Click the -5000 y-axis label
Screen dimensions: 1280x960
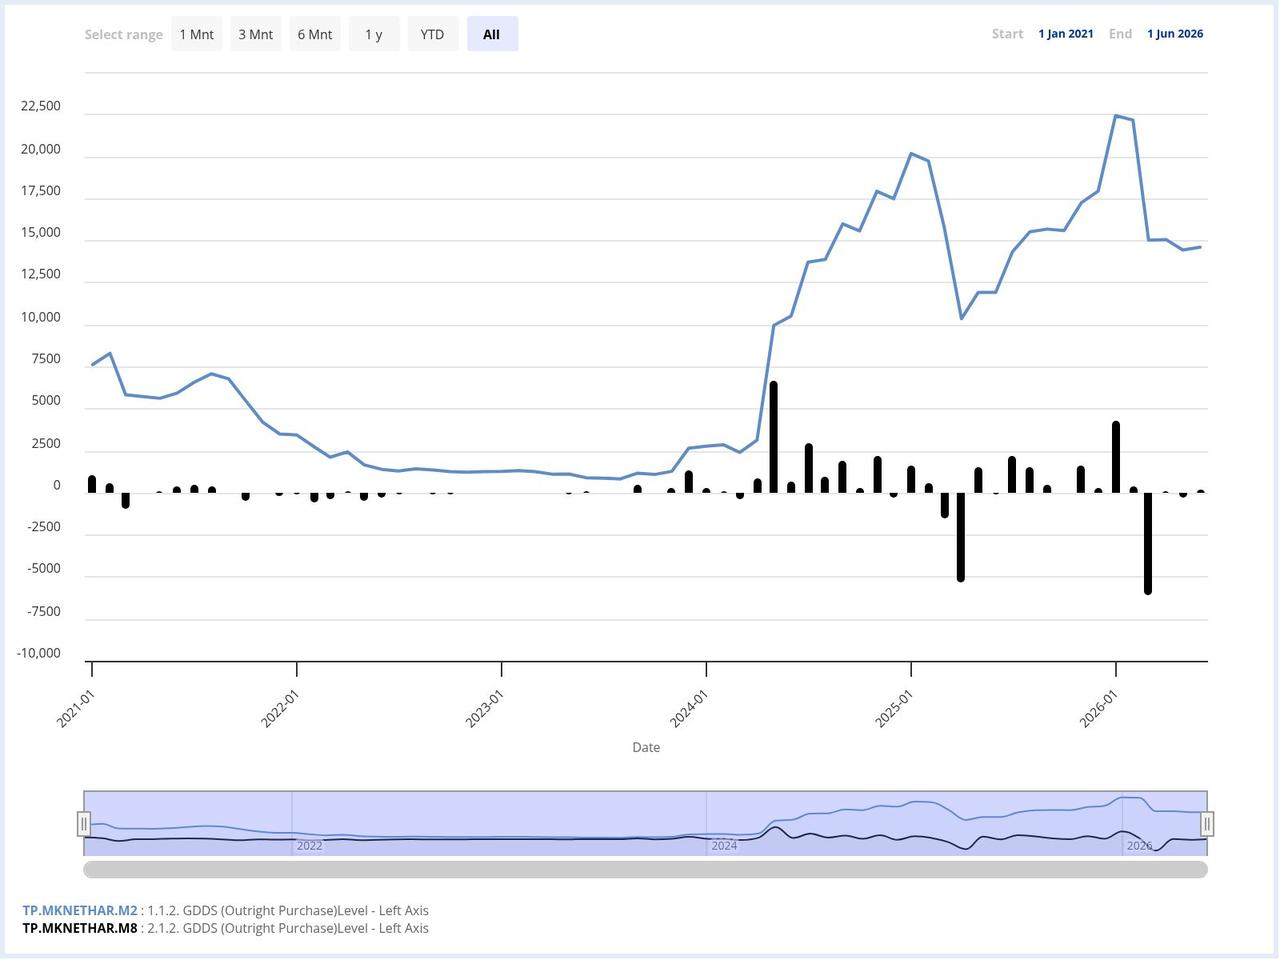pos(43,569)
